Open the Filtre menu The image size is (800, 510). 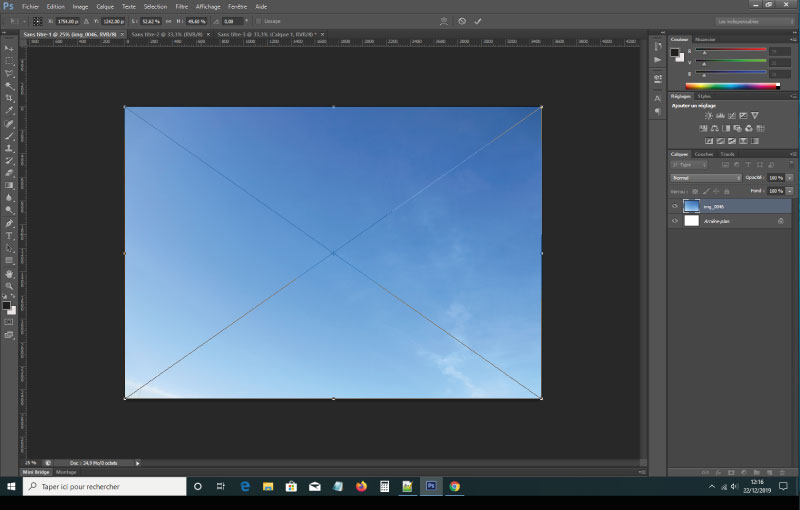coord(181,6)
